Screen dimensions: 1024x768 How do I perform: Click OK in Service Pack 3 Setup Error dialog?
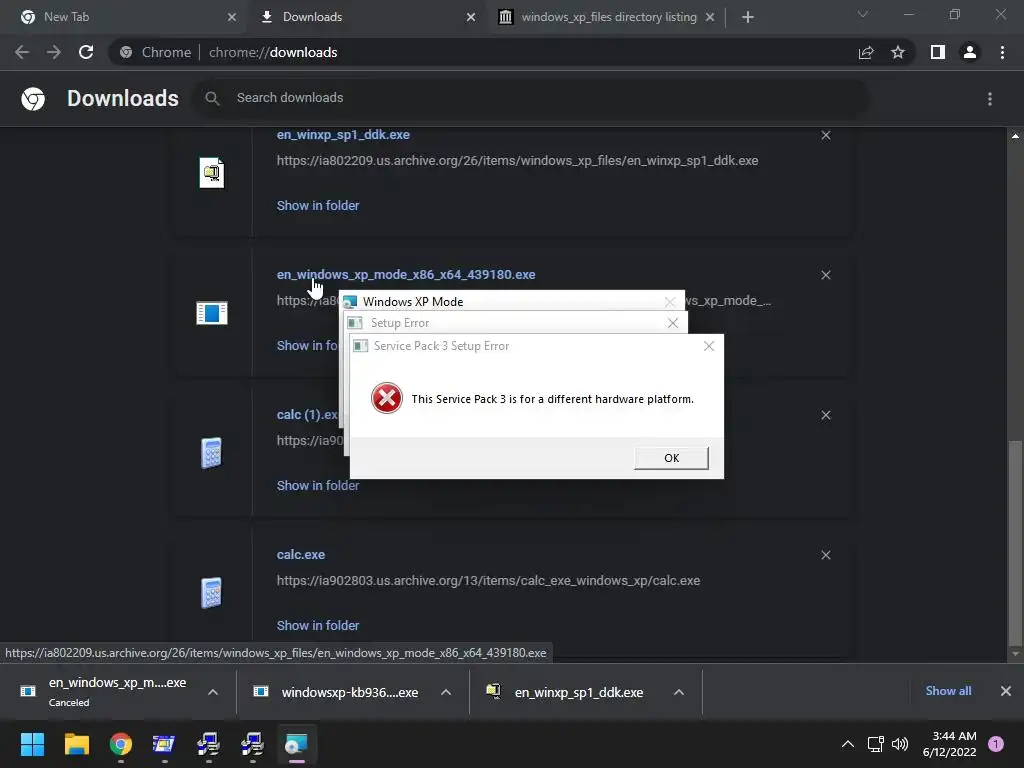pyautogui.click(x=671, y=458)
